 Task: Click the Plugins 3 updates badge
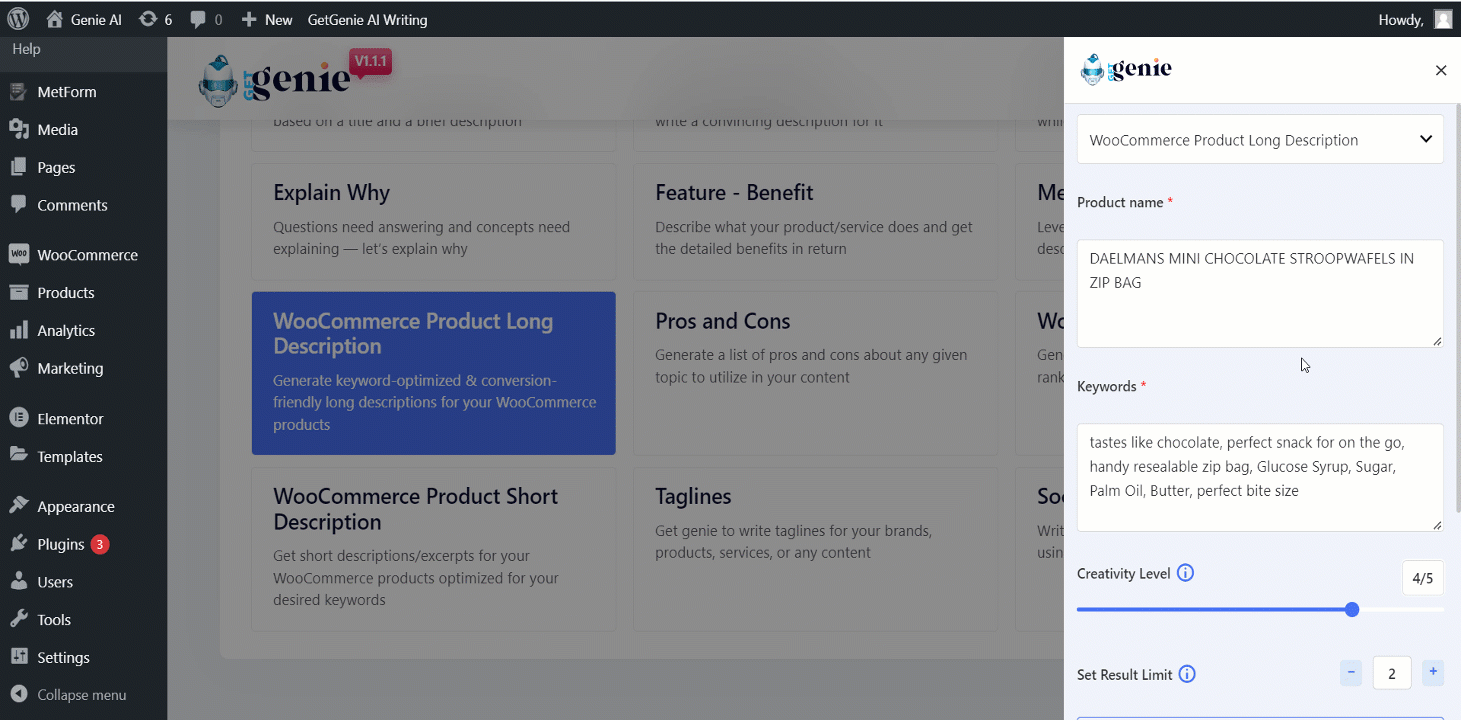click(99, 544)
